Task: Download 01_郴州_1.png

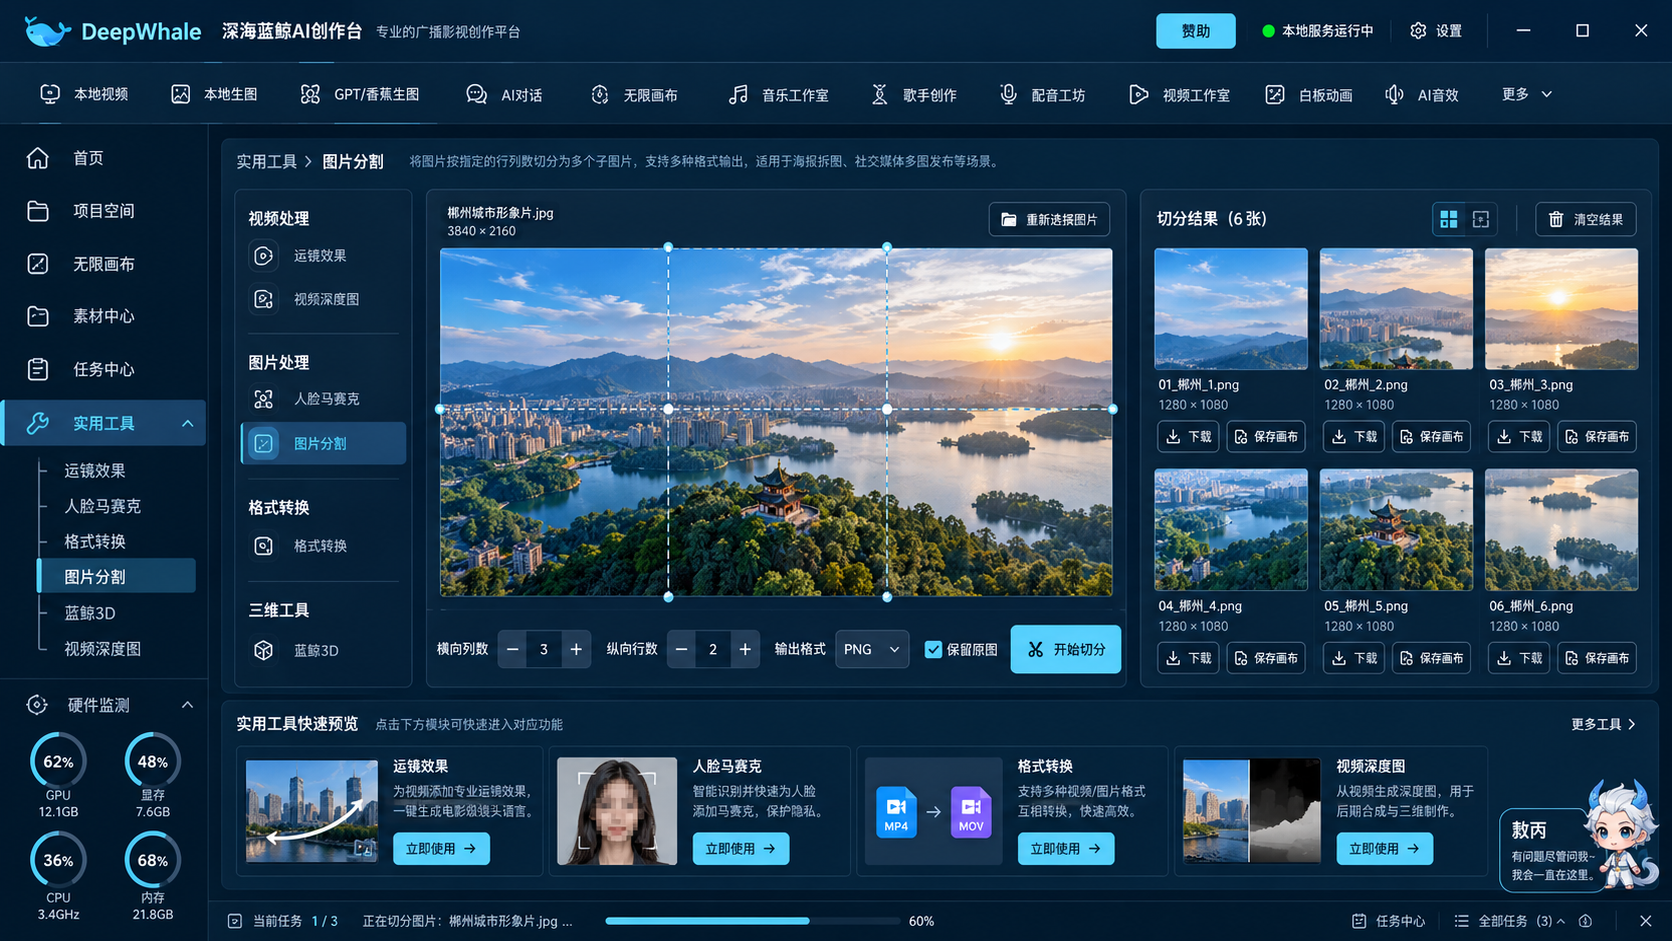Action: click(1189, 437)
